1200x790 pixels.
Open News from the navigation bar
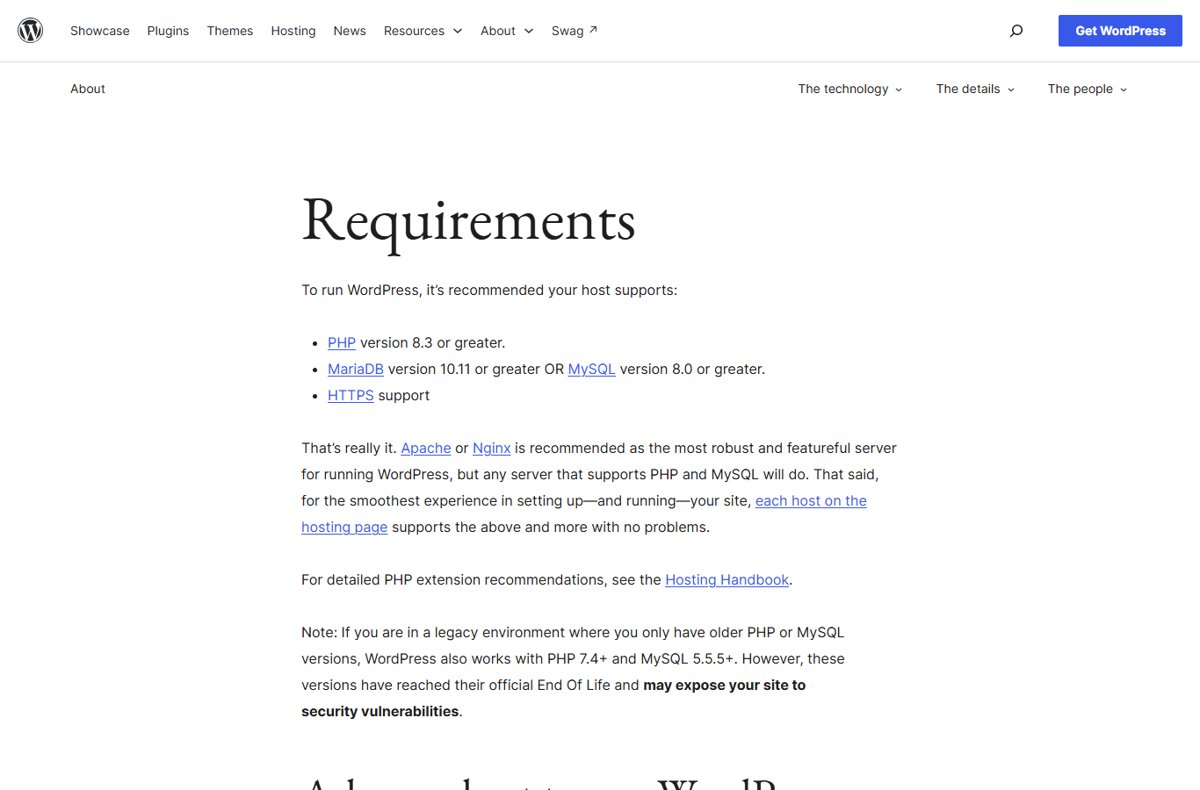(x=350, y=31)
